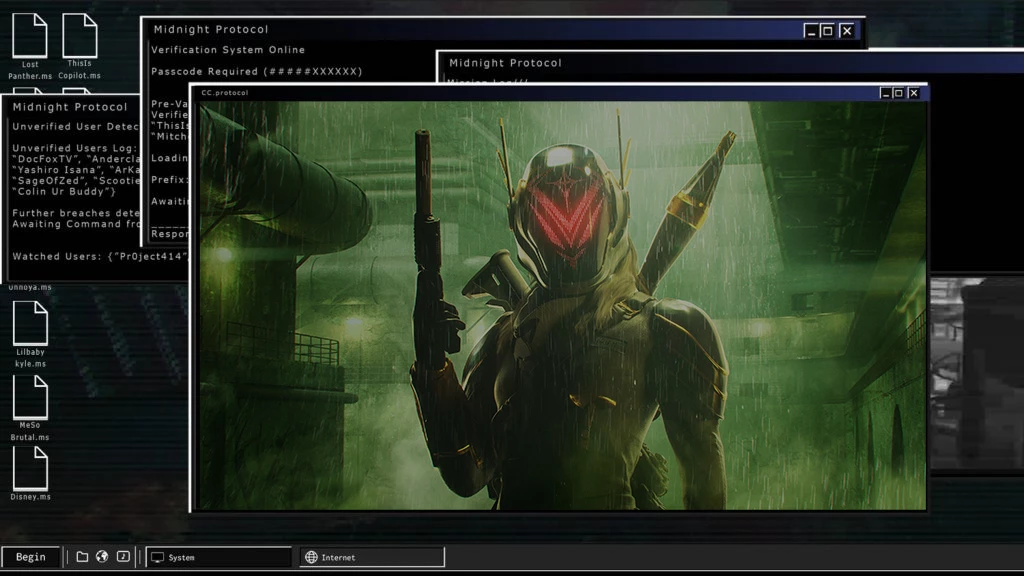Click the armored figure image in CC.protocol
The image size is (1024, 576).
coord(562,305)
